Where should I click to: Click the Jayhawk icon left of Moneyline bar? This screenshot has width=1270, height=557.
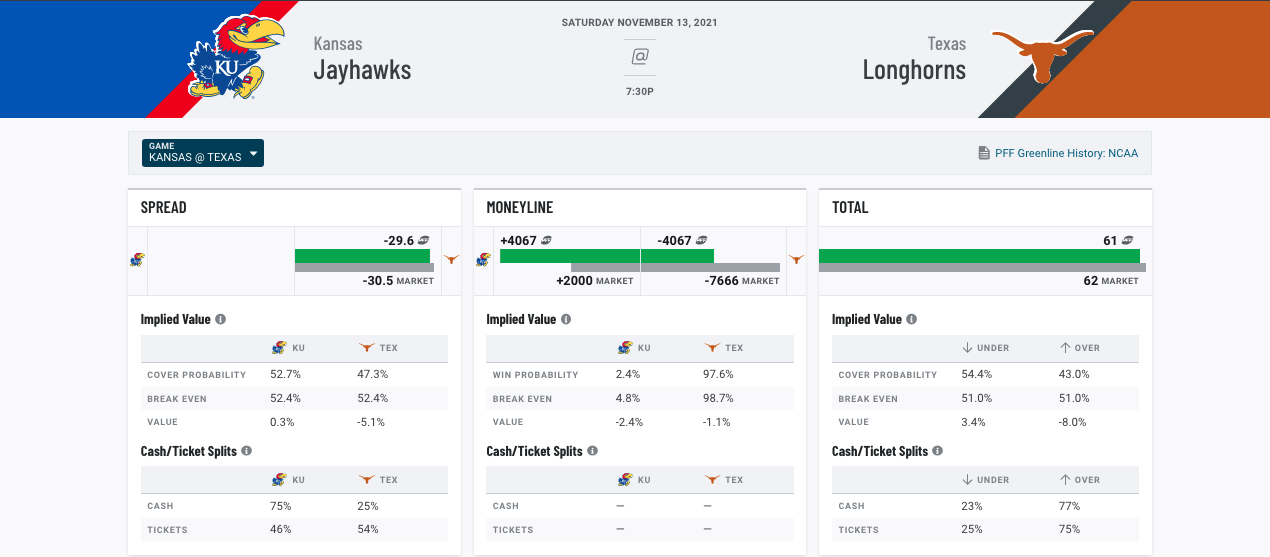(x=483, y=260)
